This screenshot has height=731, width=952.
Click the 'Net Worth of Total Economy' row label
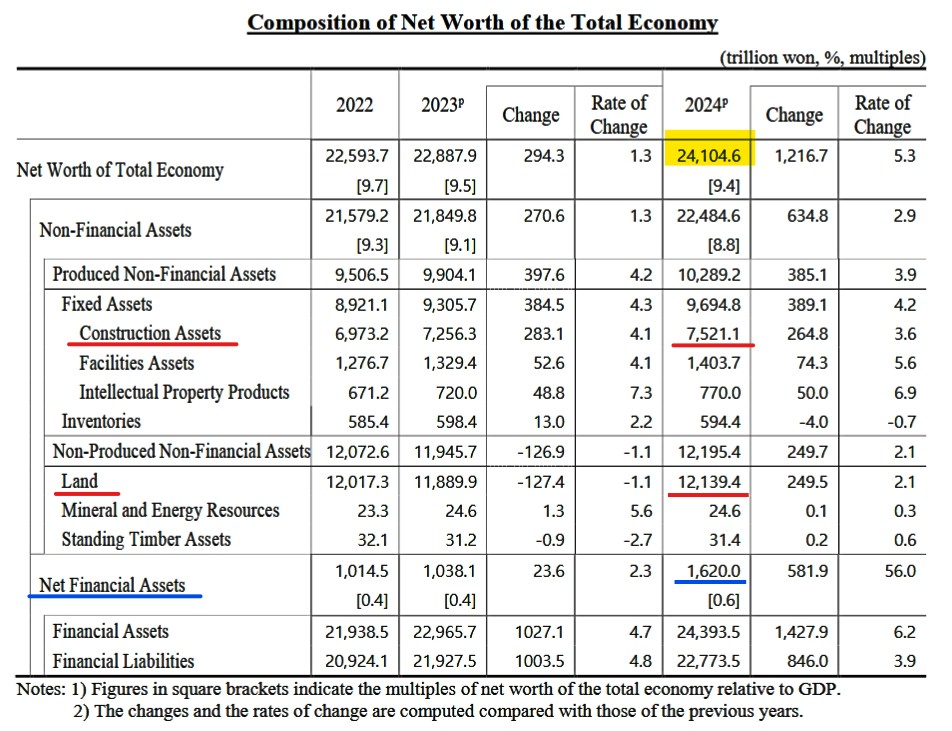coord(120,170)
